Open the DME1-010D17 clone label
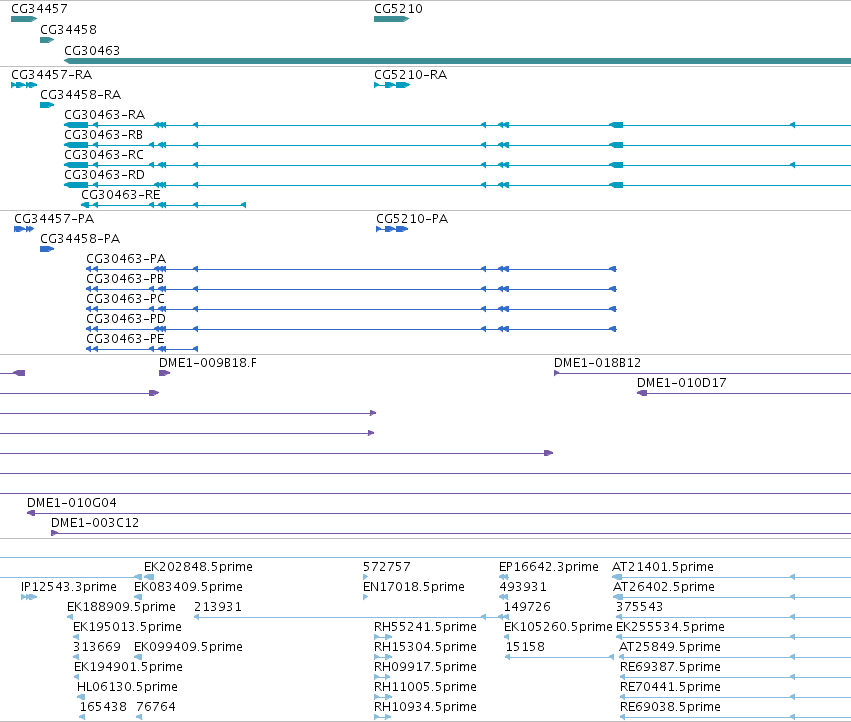The width and height of the screenshot is (851, 722). click(682, 383)
